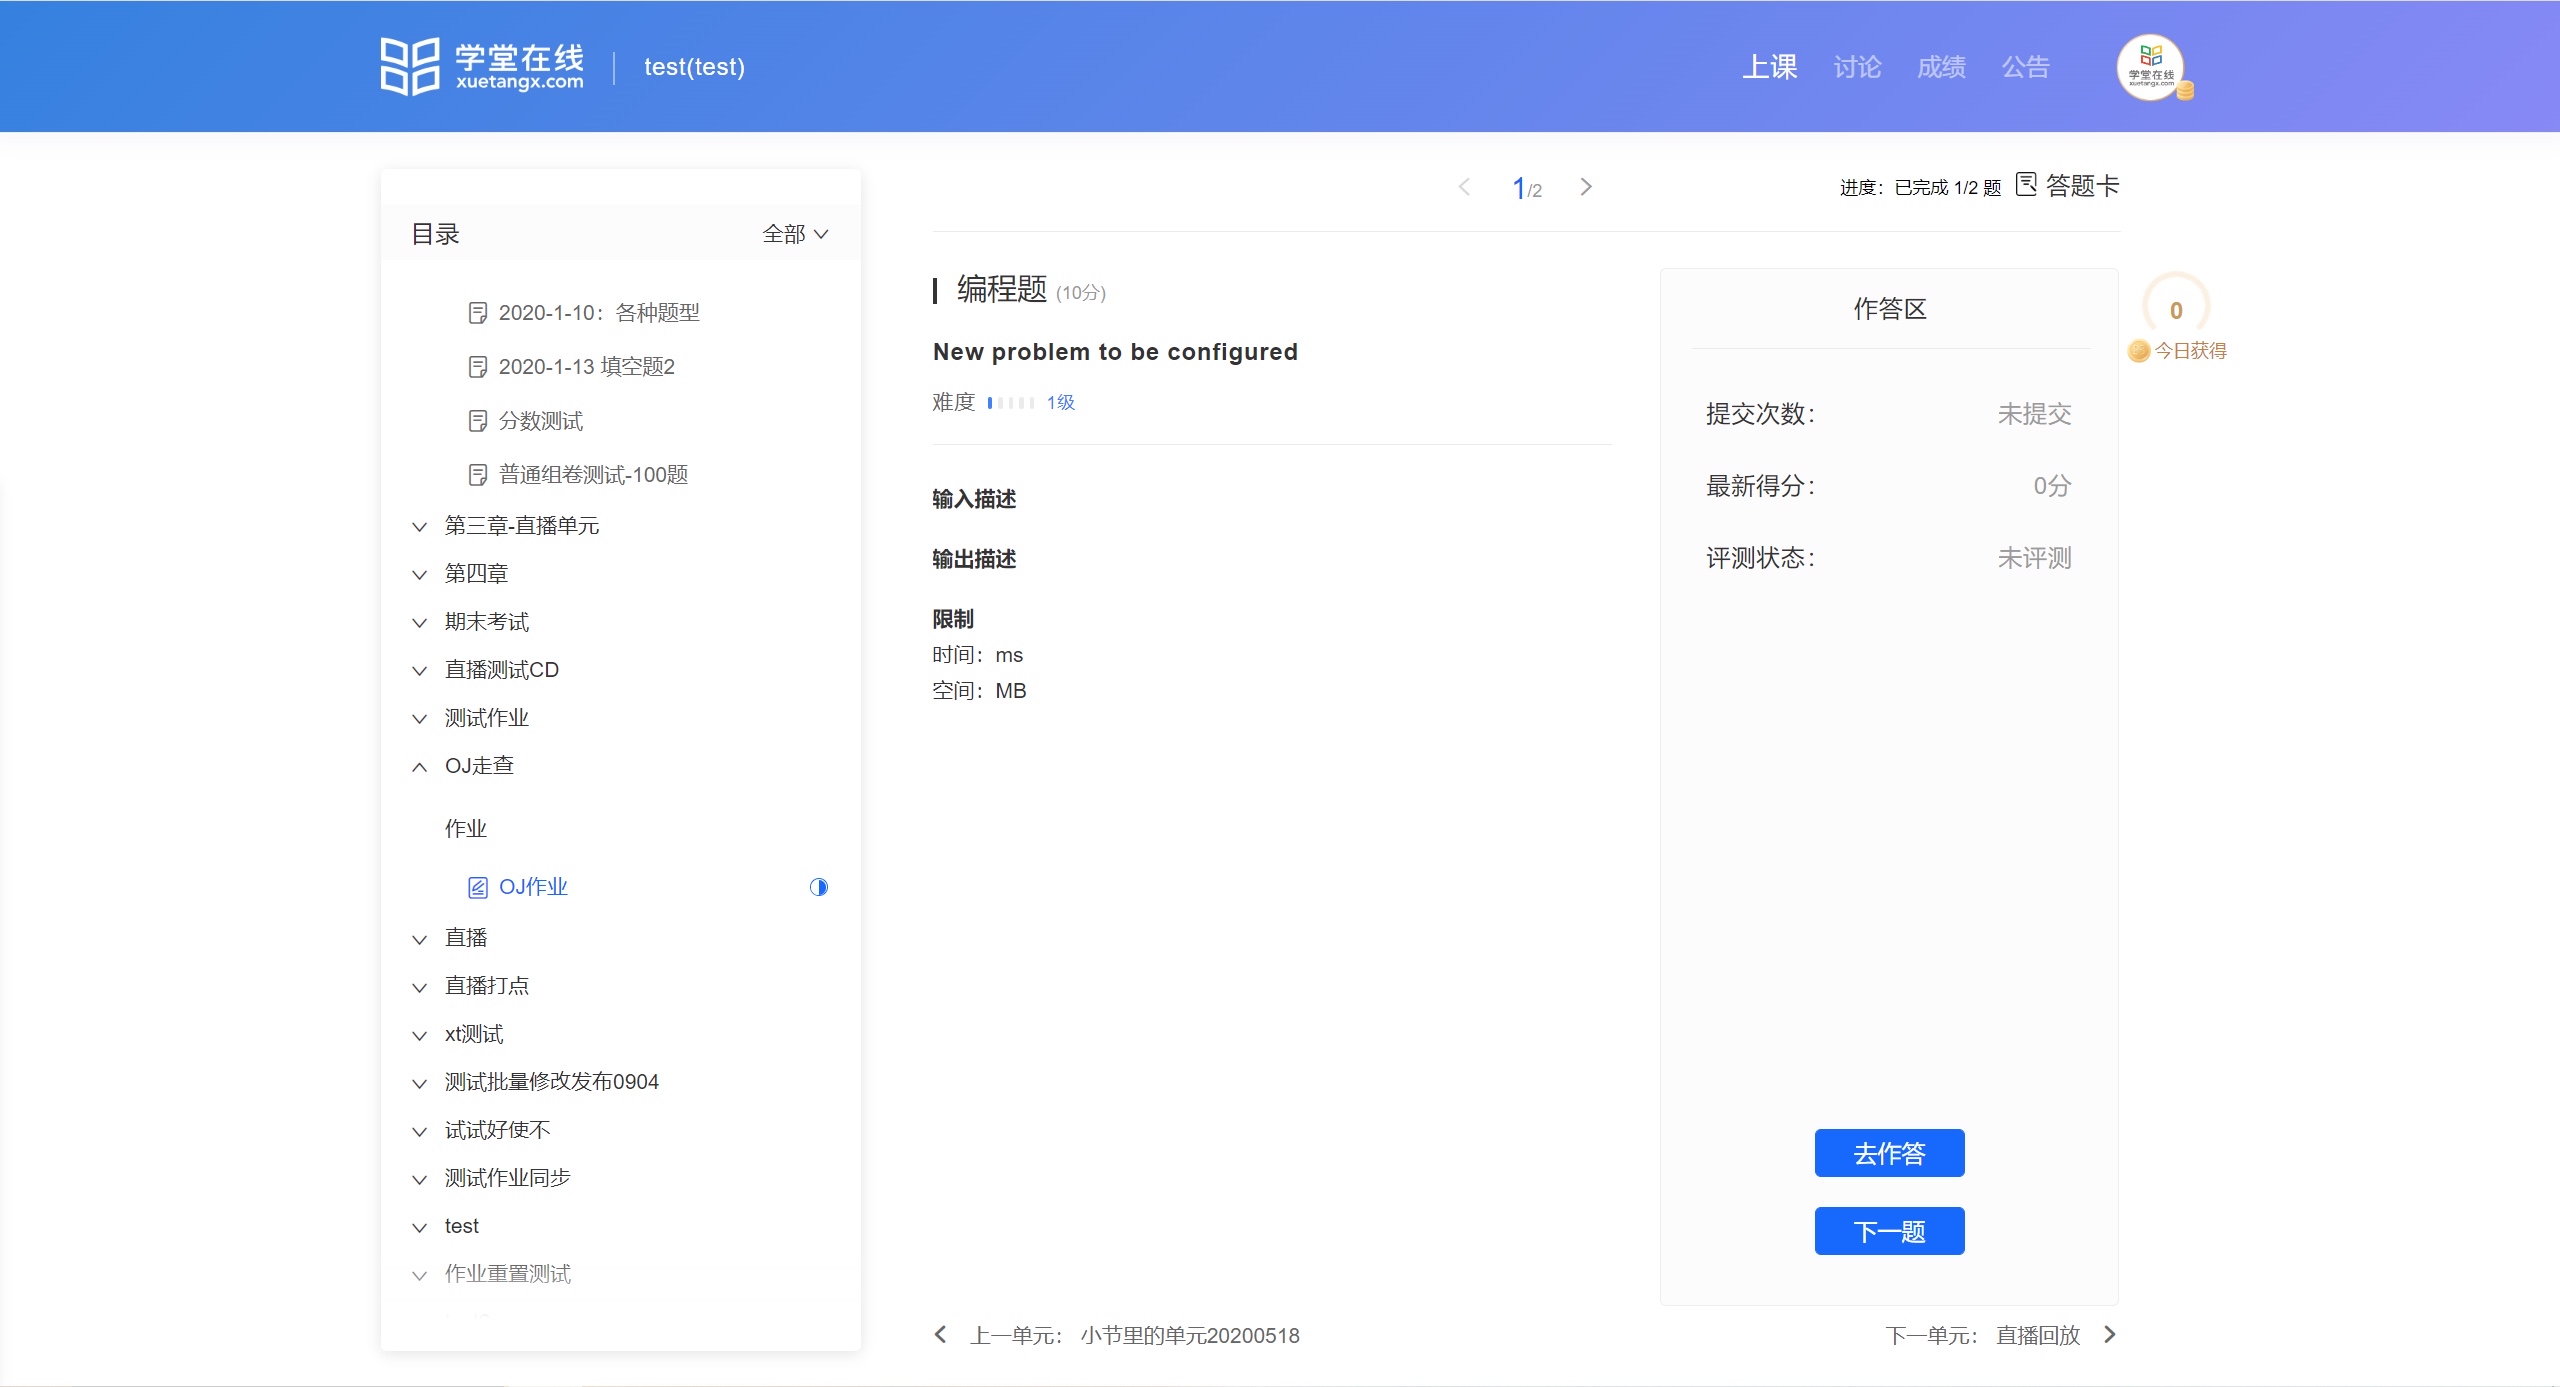This screenshot has height=1387, width=2560.
Task: Click the document icon beside 分数测试
Action: tap(478, 421)
